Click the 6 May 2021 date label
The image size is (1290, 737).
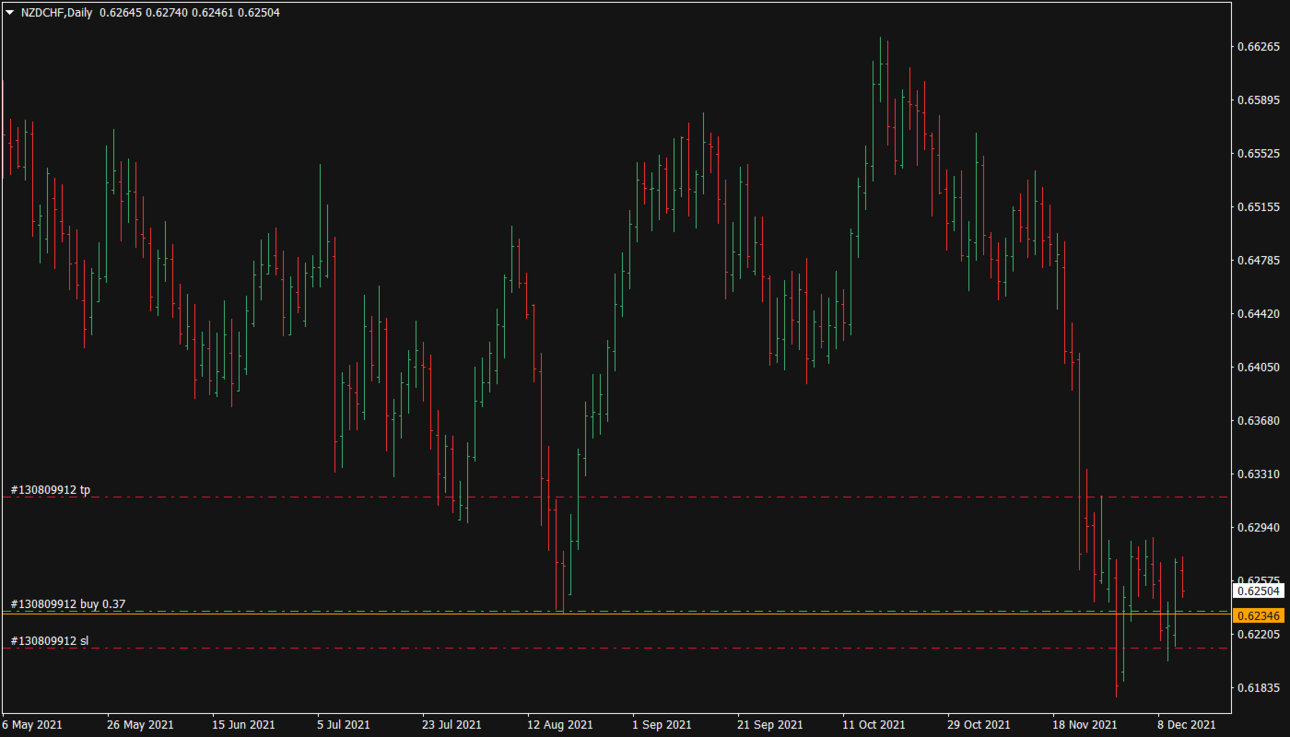[x=33, y=724]
